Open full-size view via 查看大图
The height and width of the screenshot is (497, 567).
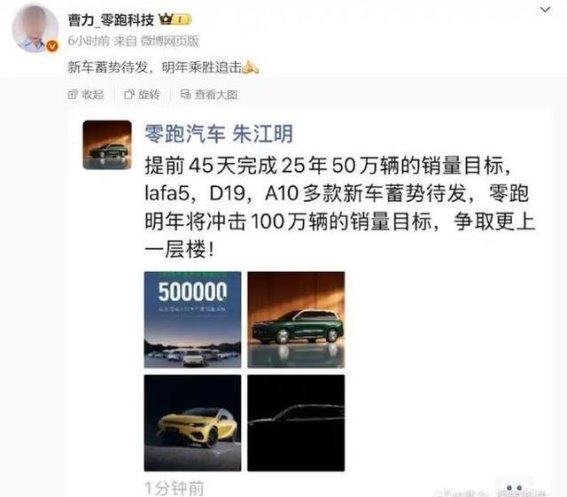pos(209,95)
